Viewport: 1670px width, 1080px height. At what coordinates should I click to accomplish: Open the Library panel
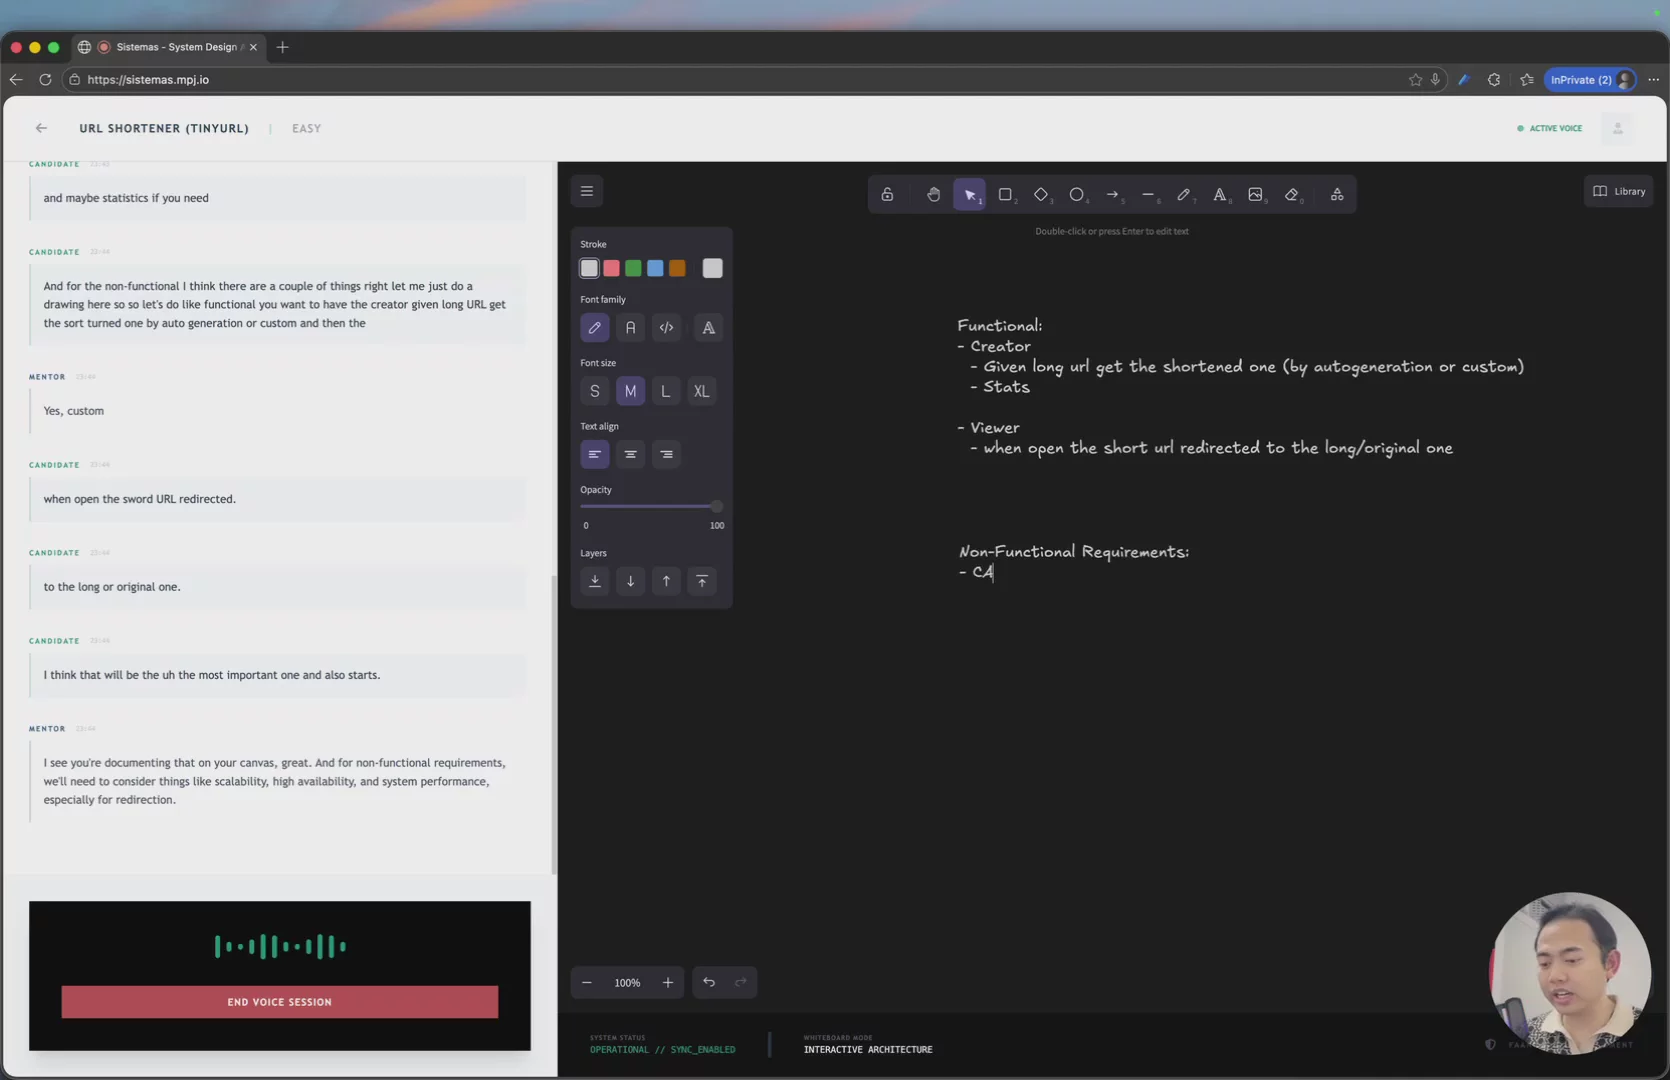(1618, 191)
